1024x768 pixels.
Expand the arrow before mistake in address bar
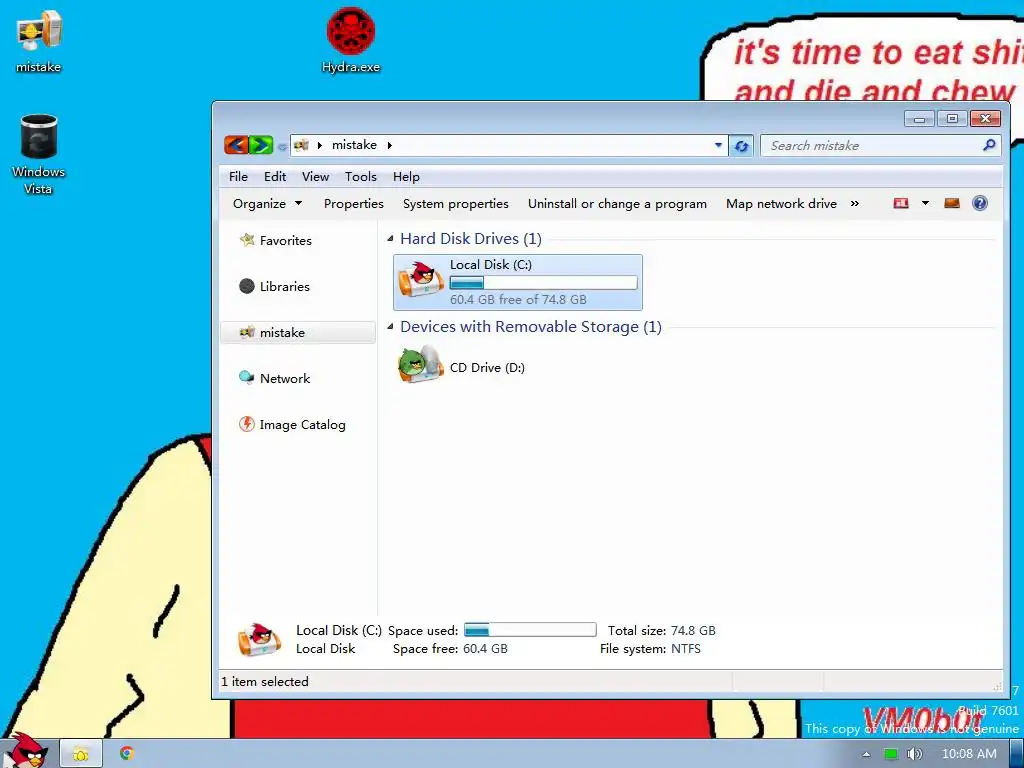point(320,145)
